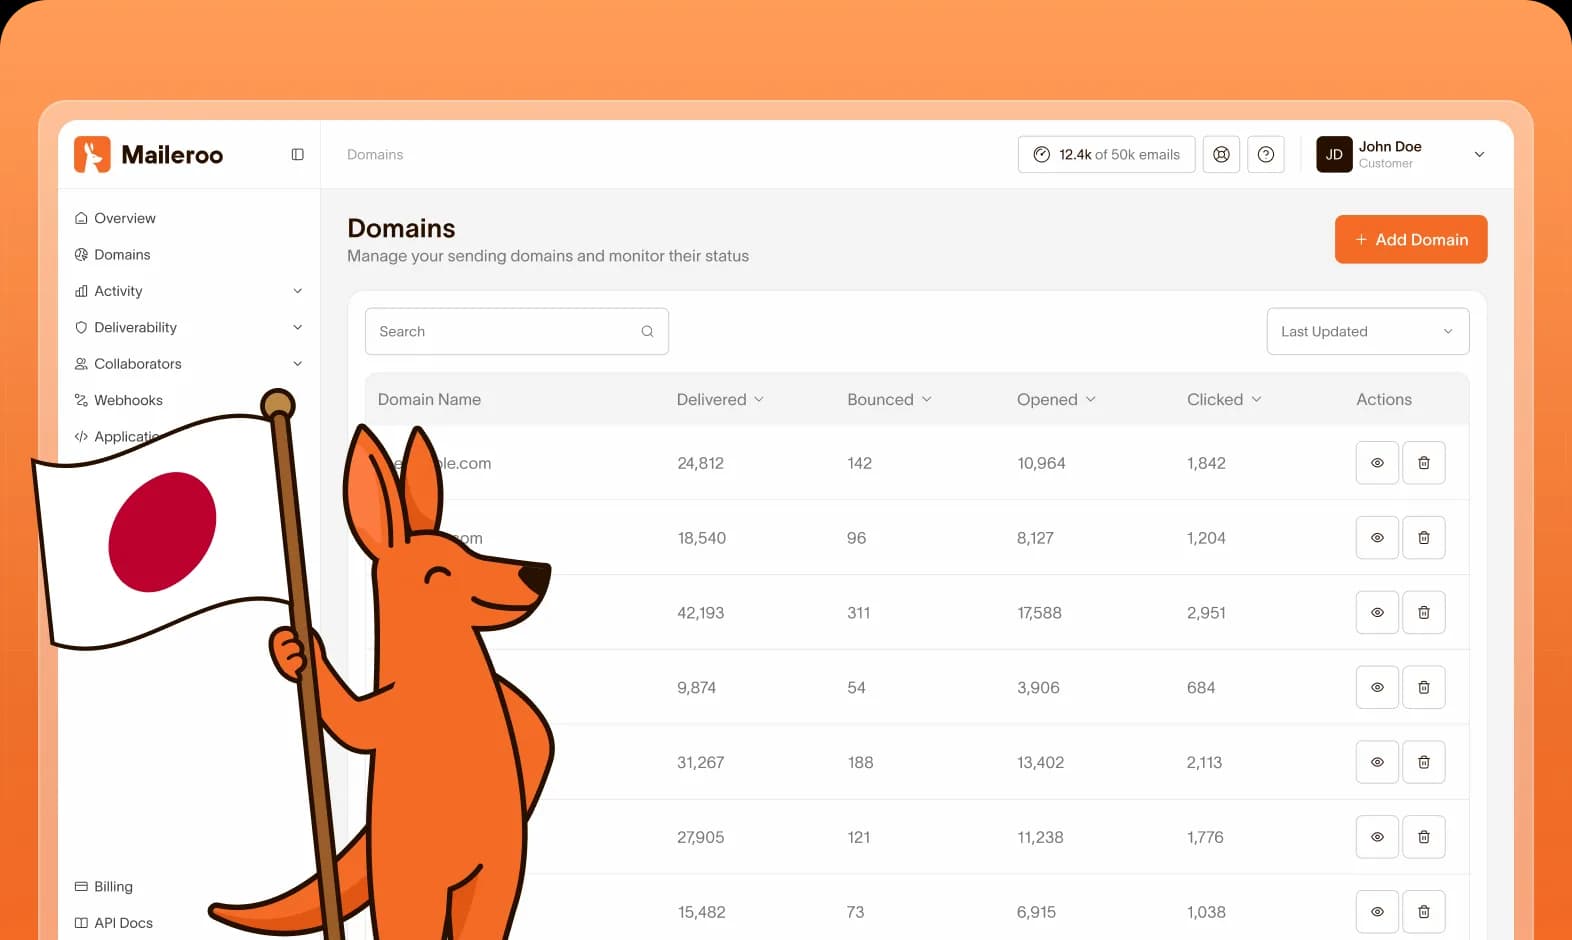Click the JD user avatar
Image resolution: width=1572 pixels, height=940 pixels.
coord(1334,155)
